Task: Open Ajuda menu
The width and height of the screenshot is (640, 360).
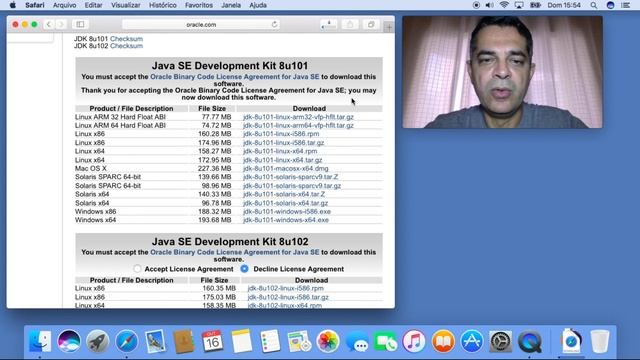Action: [x=258, y=5]
